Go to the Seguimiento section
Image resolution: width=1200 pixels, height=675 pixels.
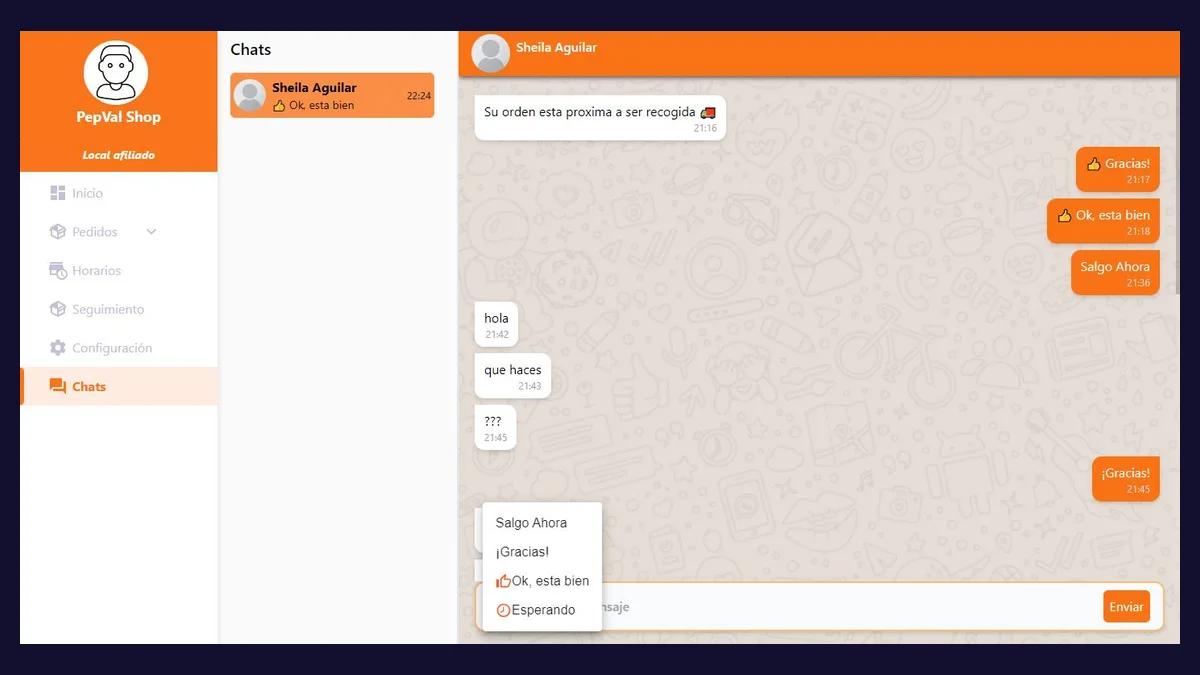click(x=118, y=309)
